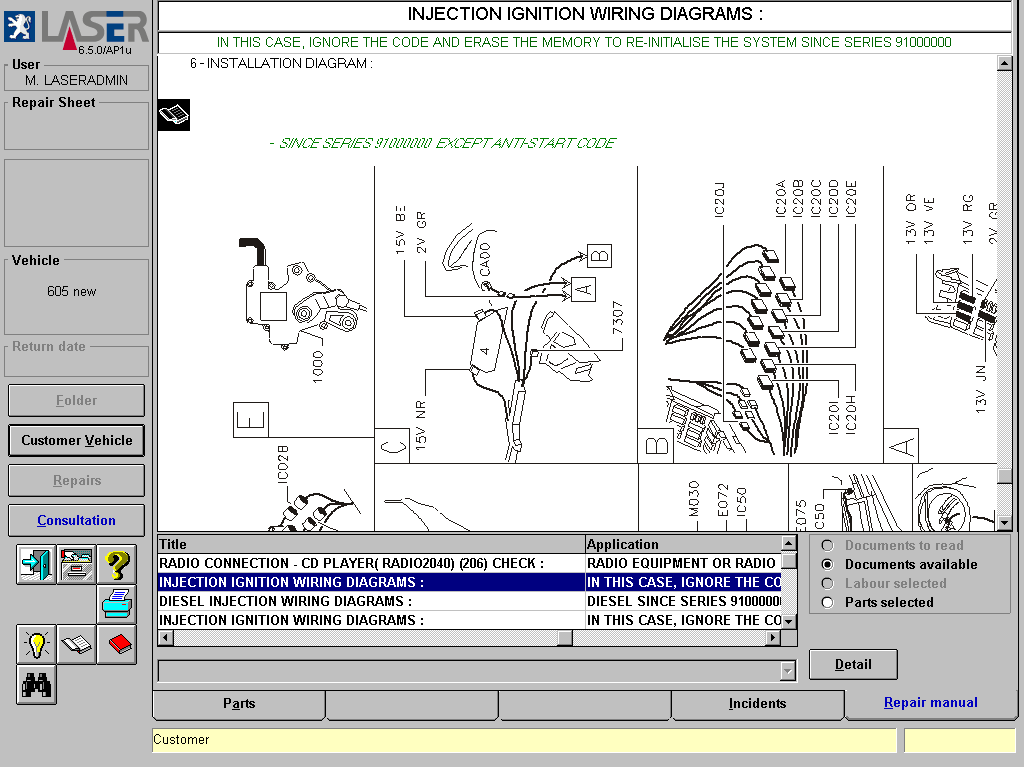Click the diagram scrollbar down arrow

click(1004, 522)
